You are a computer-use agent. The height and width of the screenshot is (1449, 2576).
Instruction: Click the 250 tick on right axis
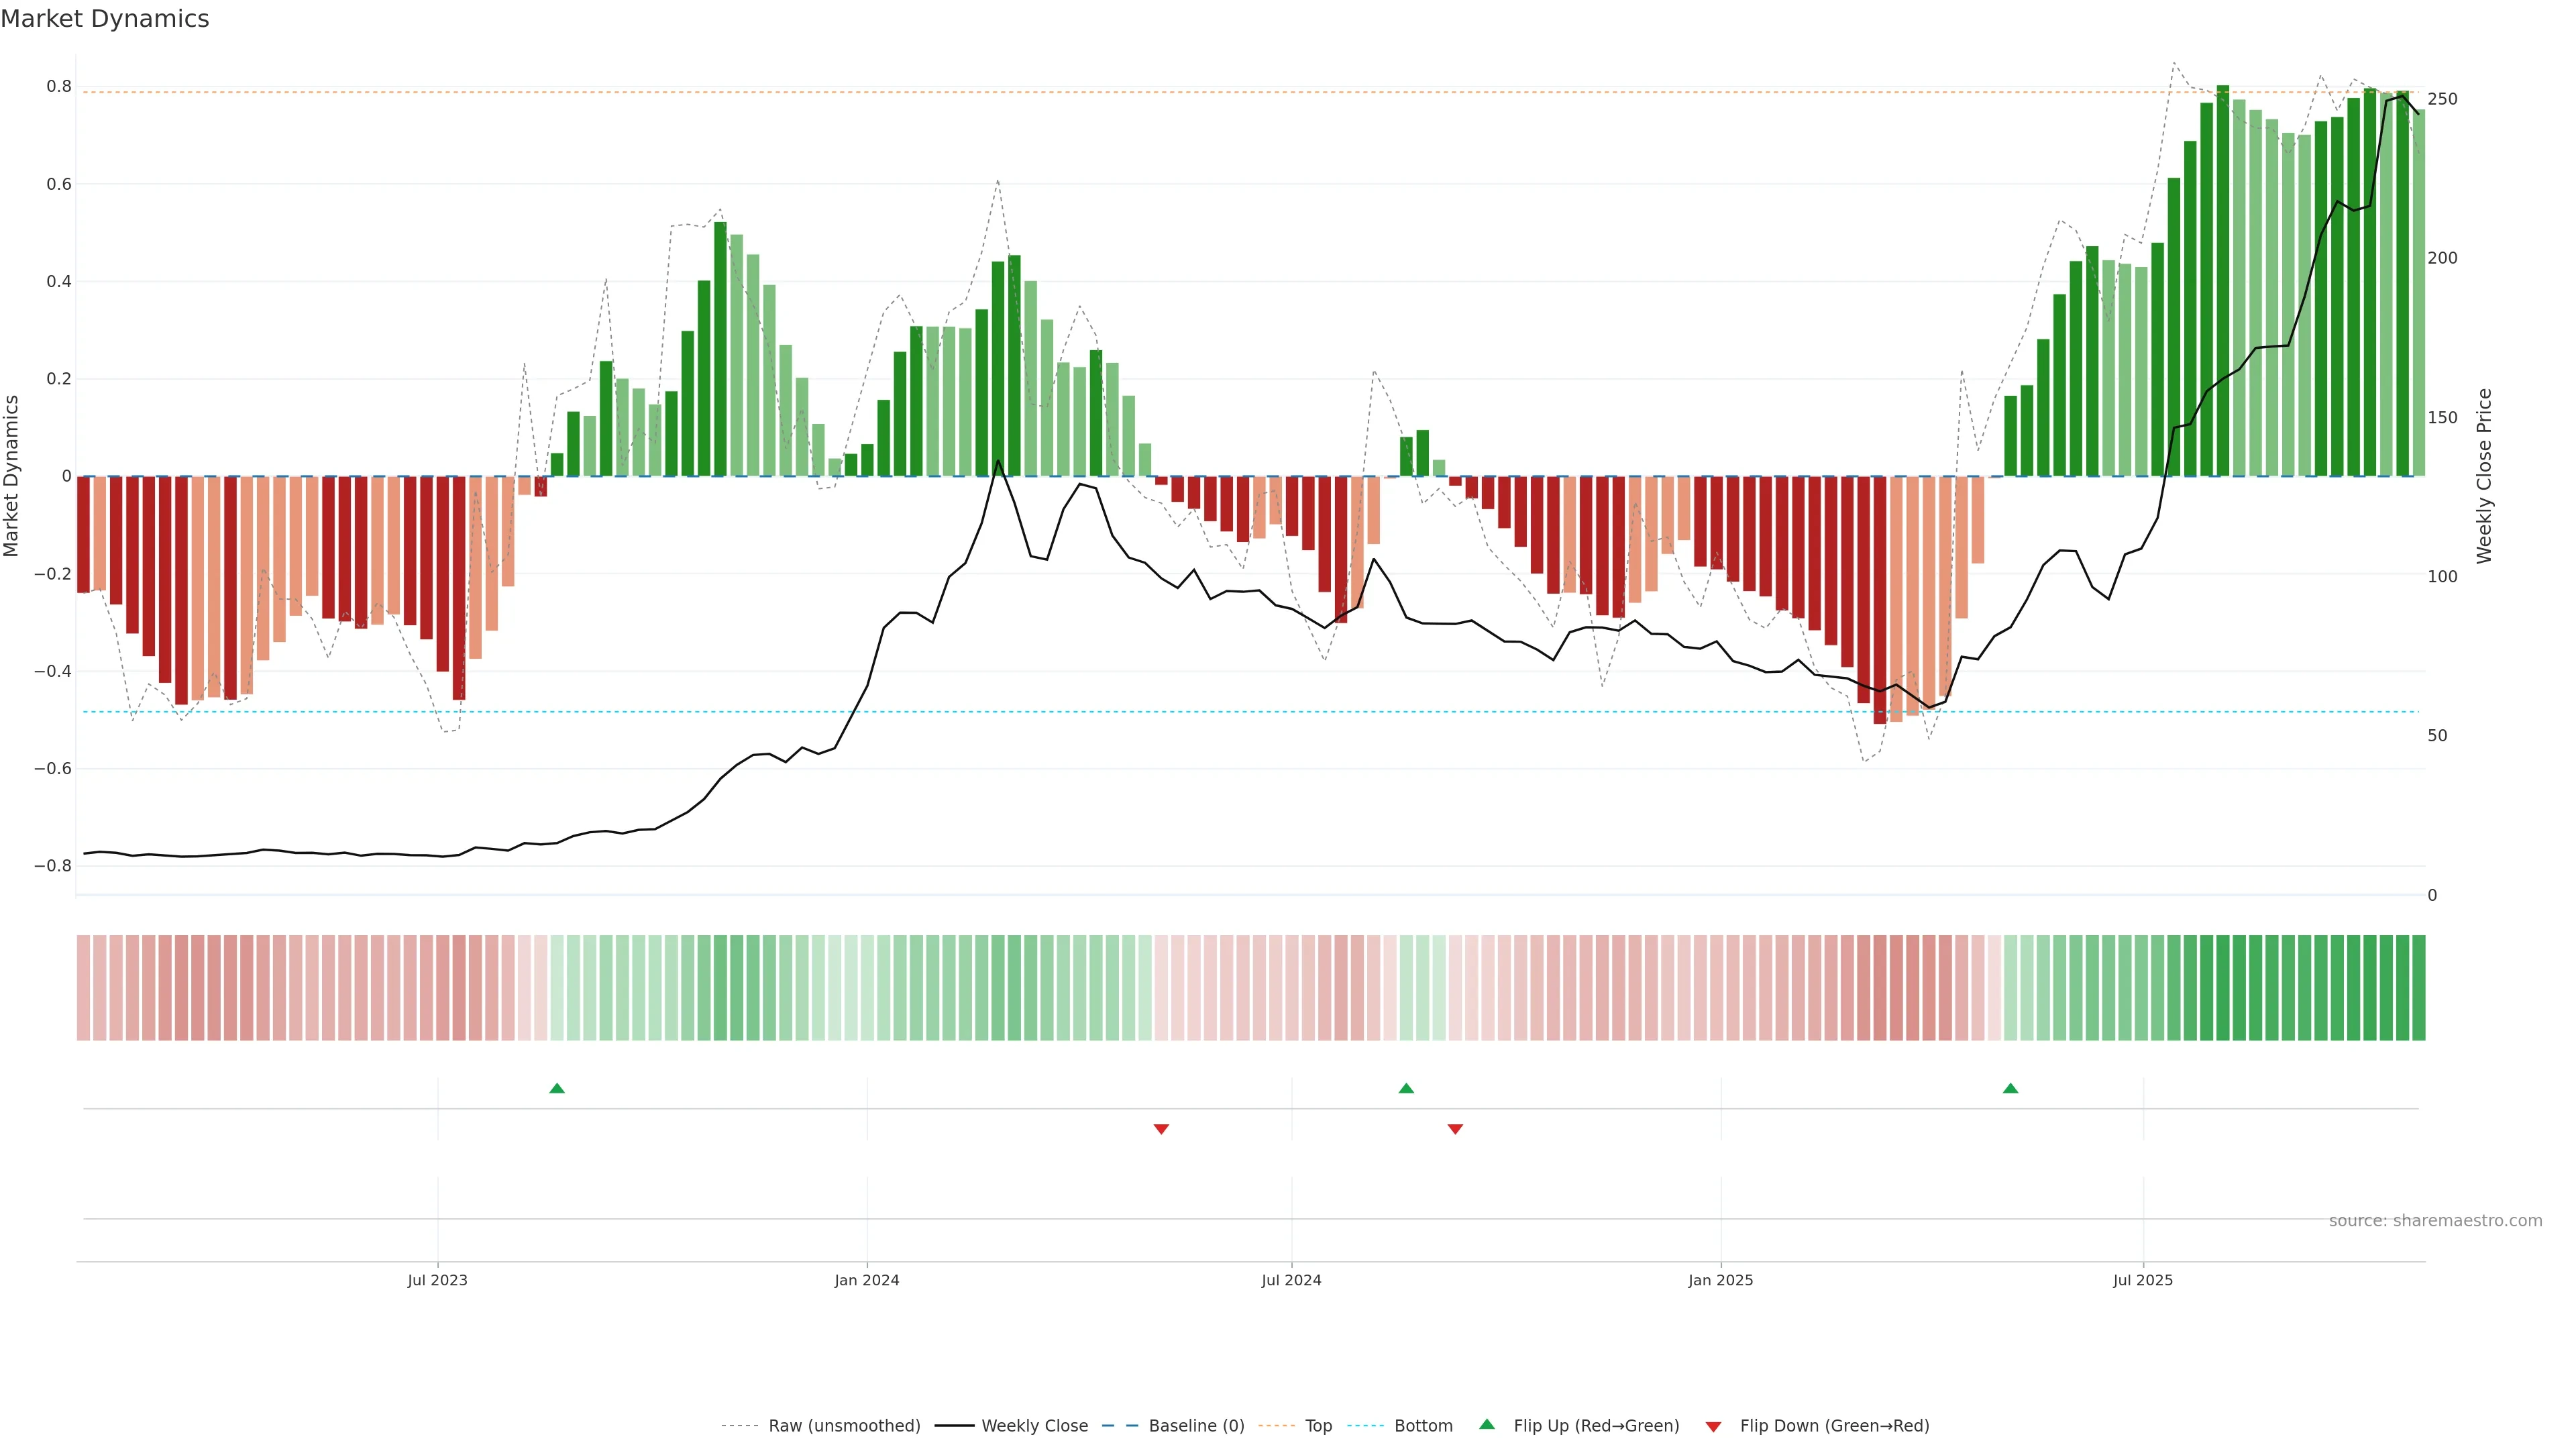coord(2442,99)
